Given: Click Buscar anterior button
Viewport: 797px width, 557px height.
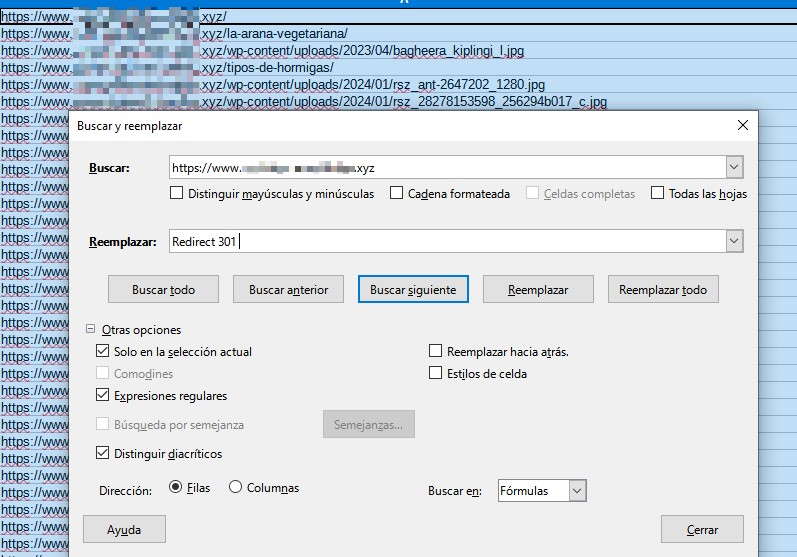Looking at the screenshot, I should pyautogui.click(x=288, y=290).
